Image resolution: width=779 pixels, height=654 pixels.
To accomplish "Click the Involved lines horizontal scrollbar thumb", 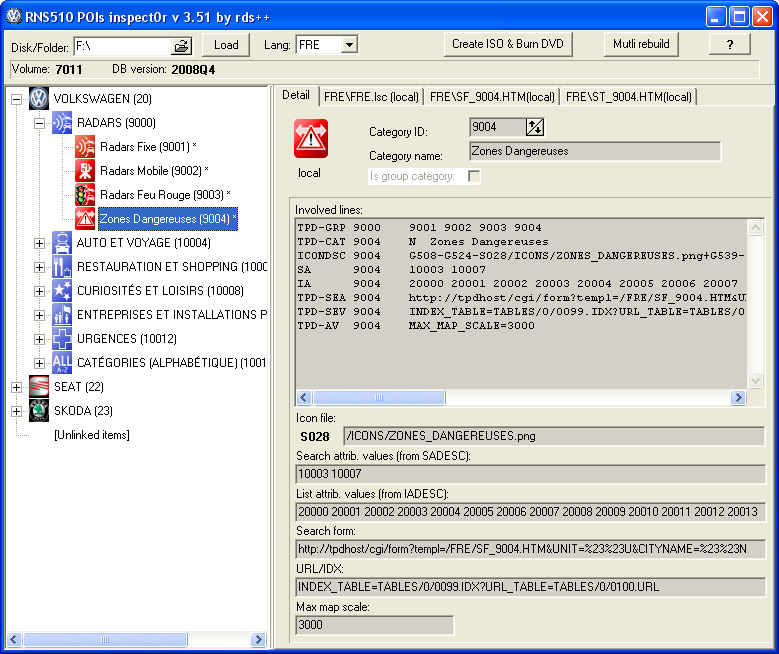I will click(x=378, y=397).
